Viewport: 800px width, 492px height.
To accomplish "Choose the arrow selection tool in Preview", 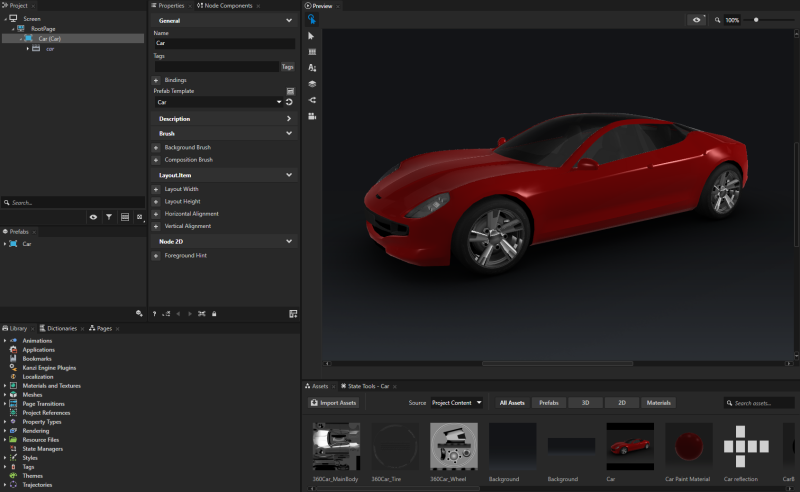I will click(x=312, y=36).
